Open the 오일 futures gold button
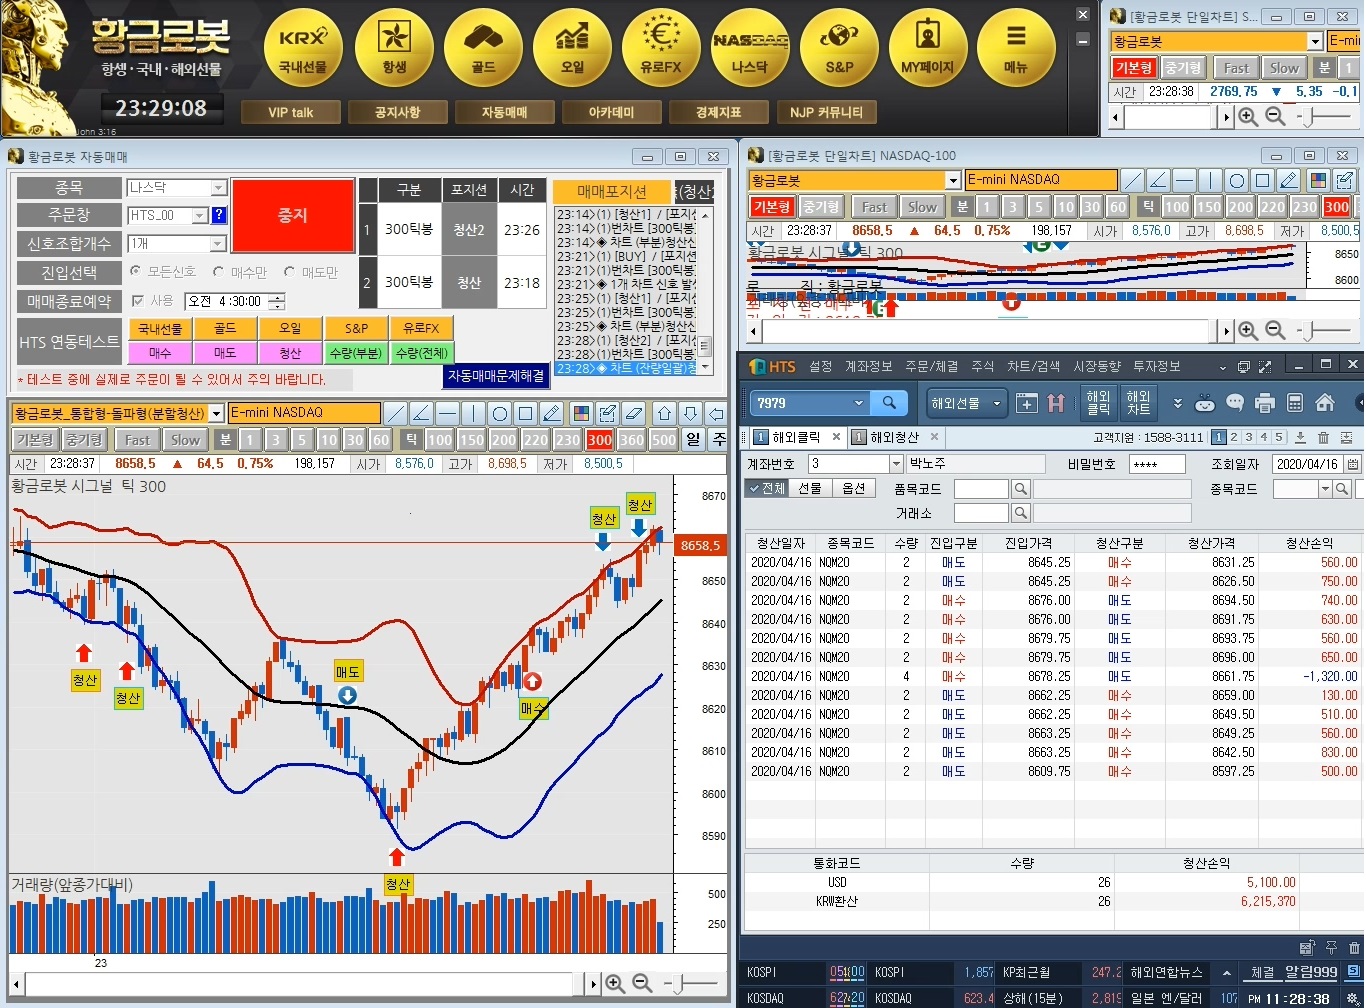Screen dimensions: 1366x1008 coord(572,47)
